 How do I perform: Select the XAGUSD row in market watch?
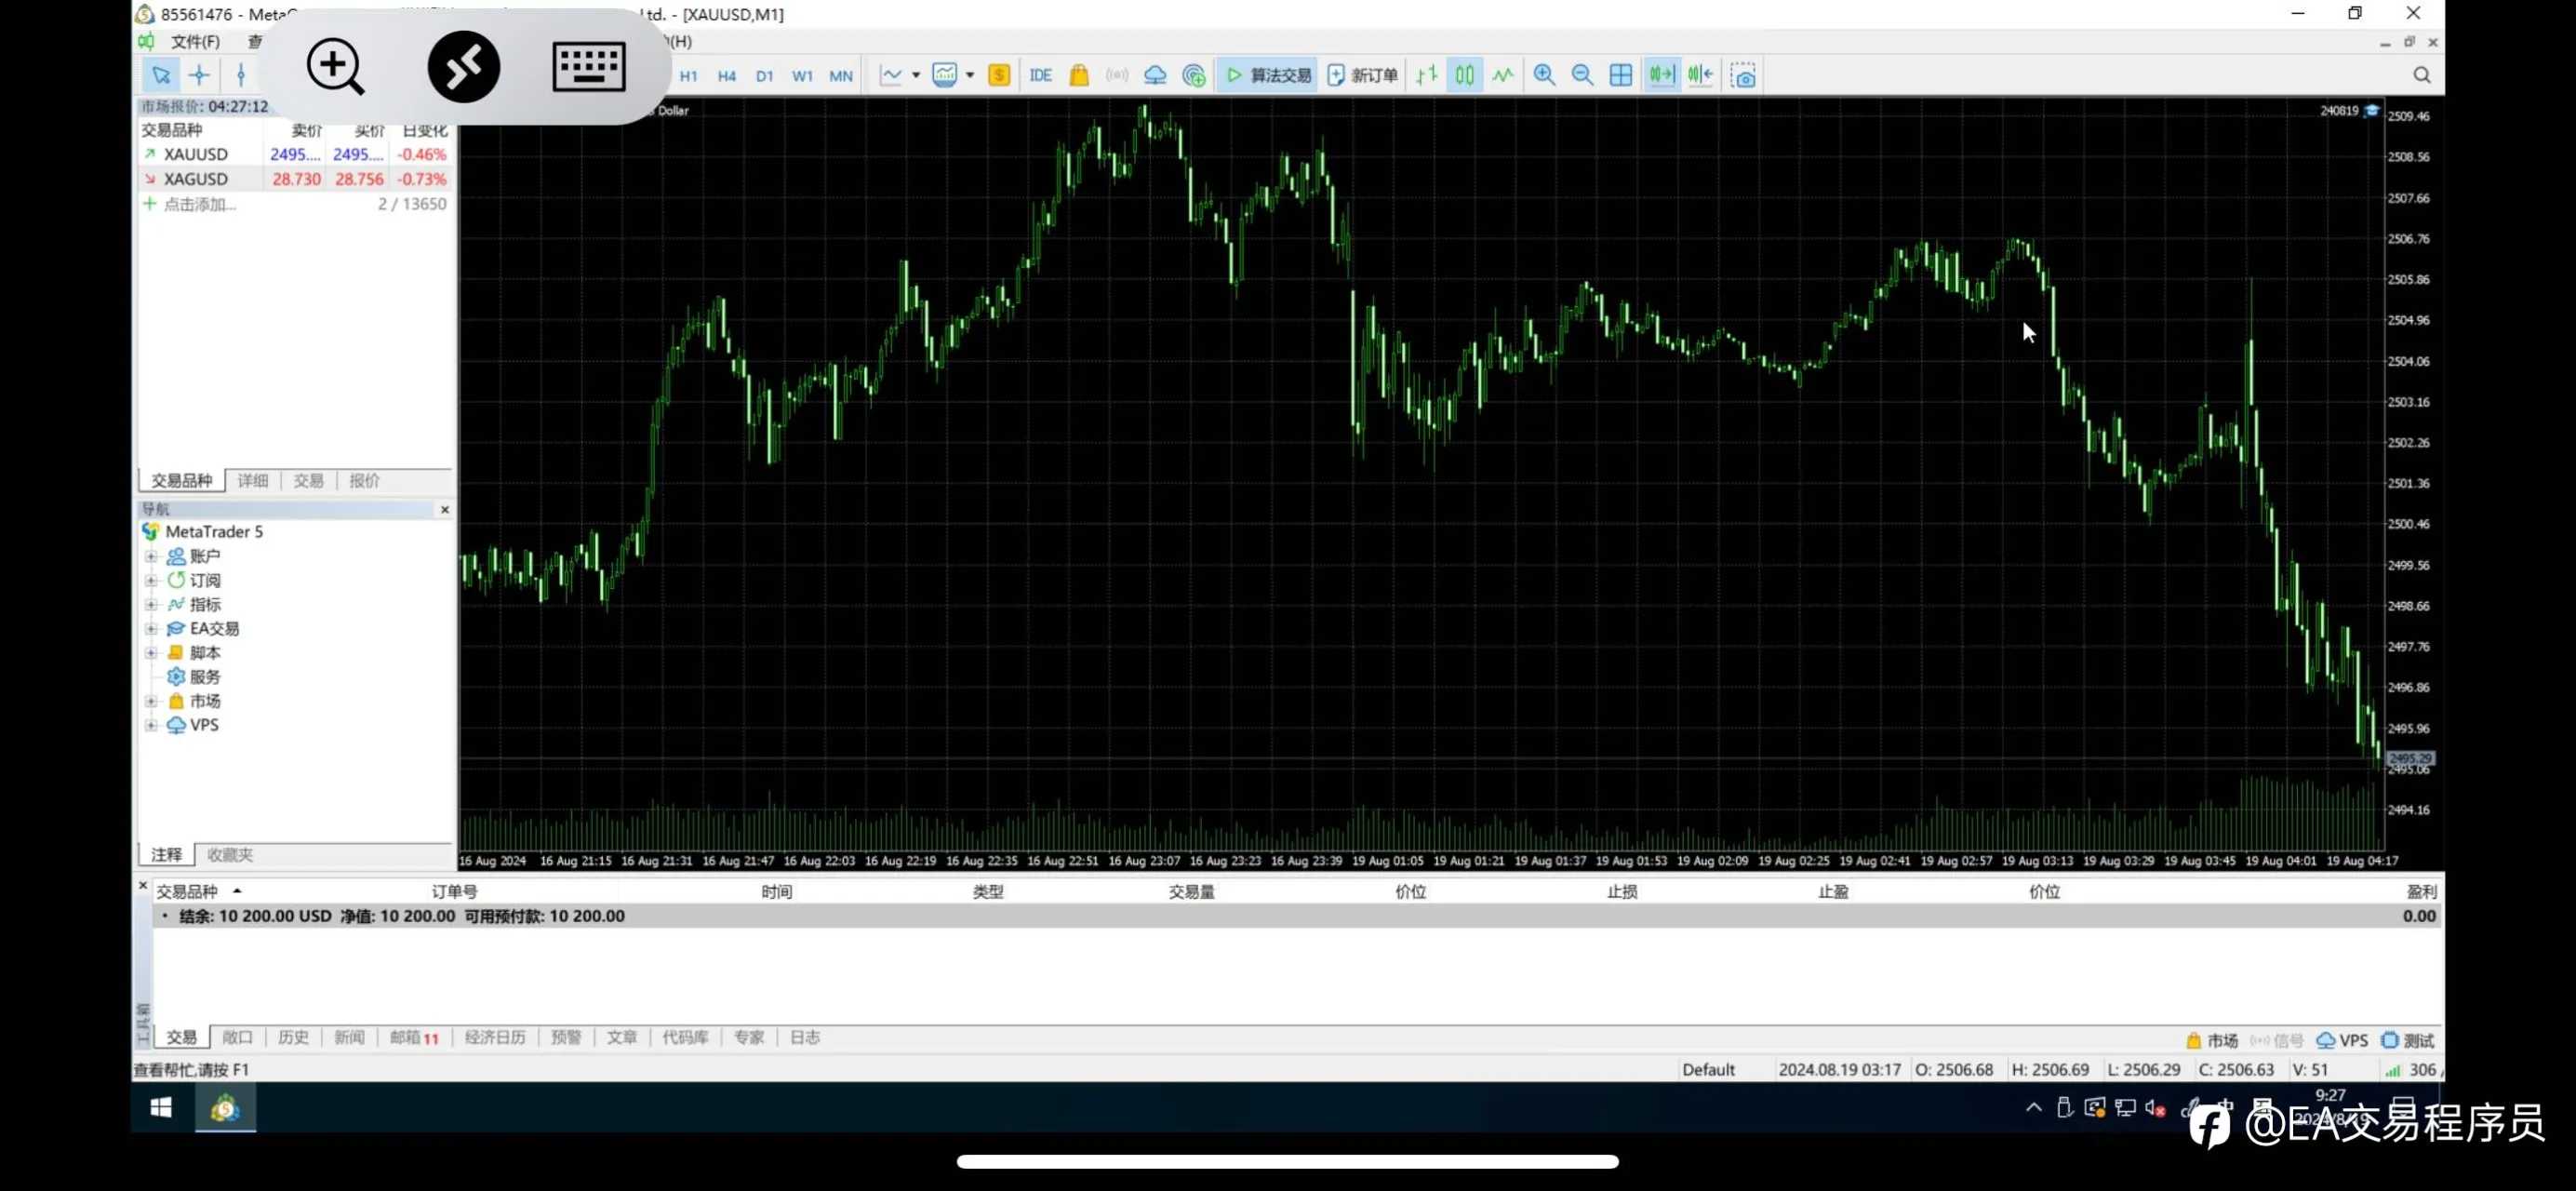coord(295,179)
